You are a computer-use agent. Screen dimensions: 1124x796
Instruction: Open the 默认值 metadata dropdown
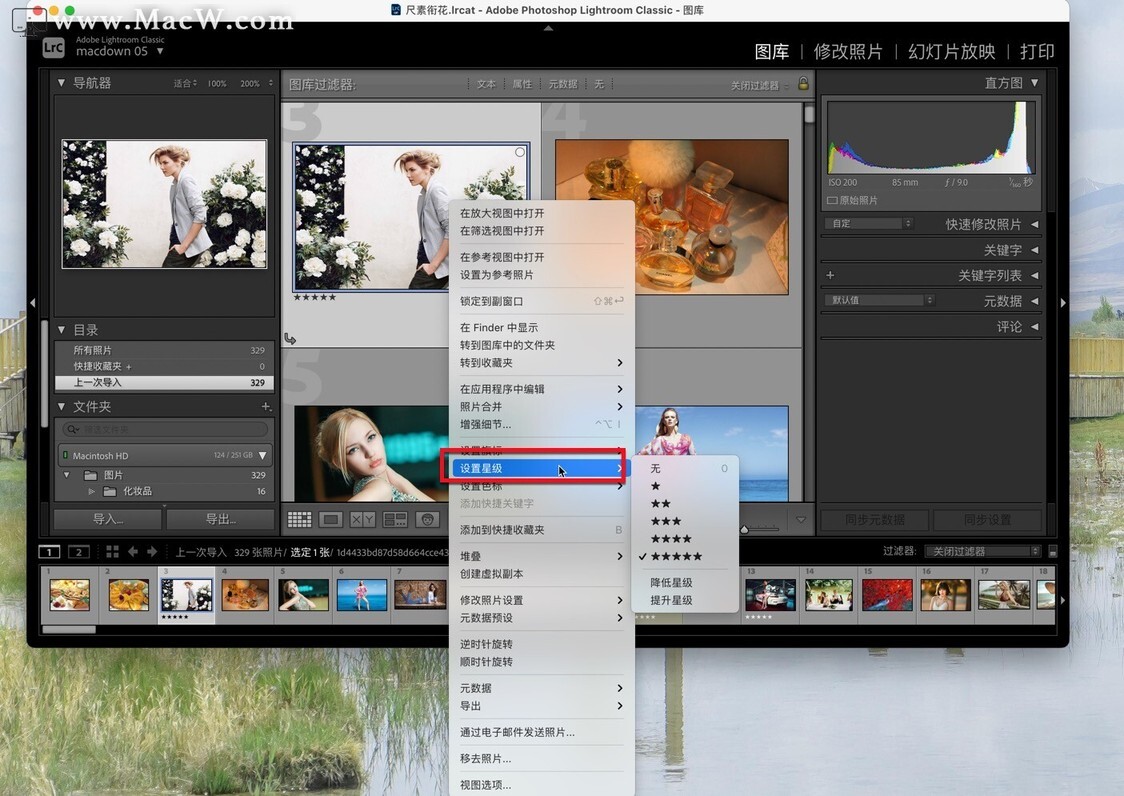point(880,300)
